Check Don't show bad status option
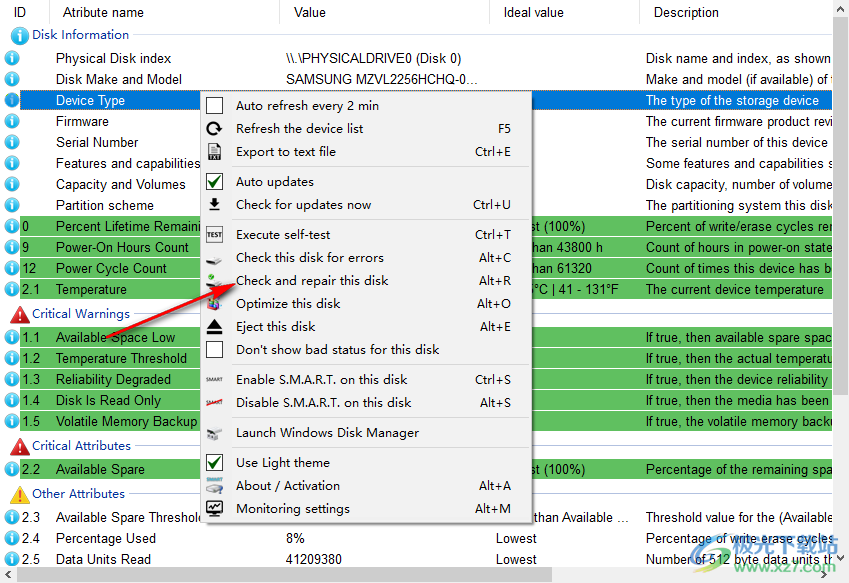This screenshot has height=583, width=849. click(214, 350)
